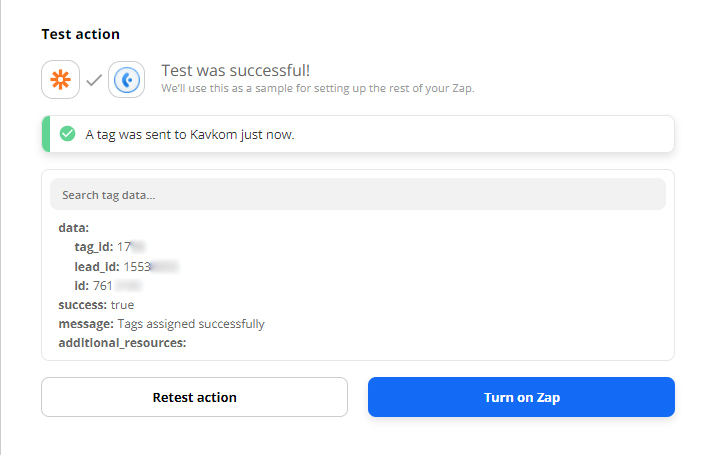The height and width of the screenshot is (455, 715).
Task: Click the green success check icon
Action: 67,134
